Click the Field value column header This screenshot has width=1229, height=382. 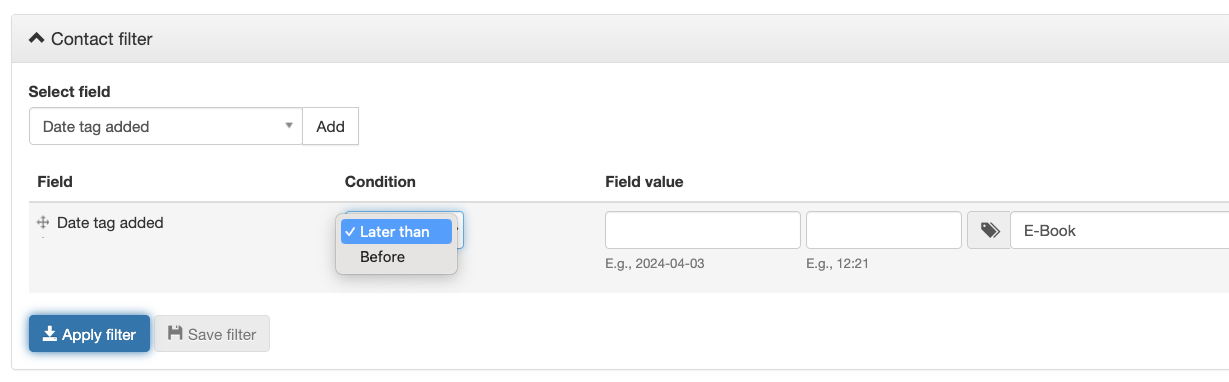click(x=644, y=182)
